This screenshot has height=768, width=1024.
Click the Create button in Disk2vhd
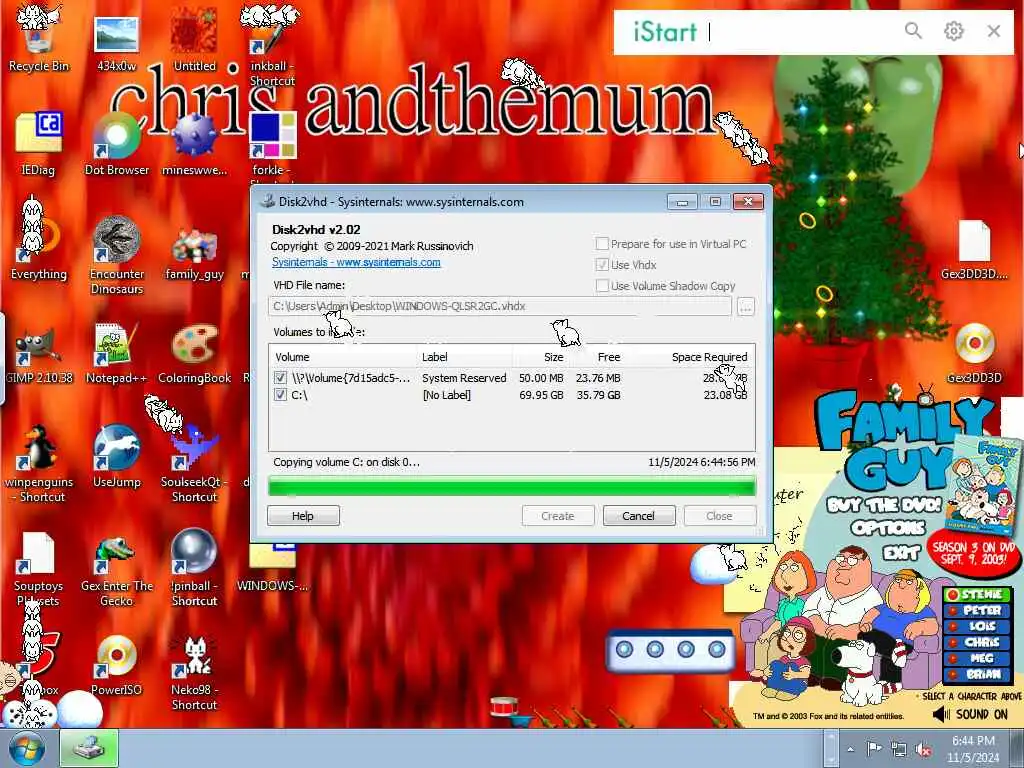[x=558, y=515]
